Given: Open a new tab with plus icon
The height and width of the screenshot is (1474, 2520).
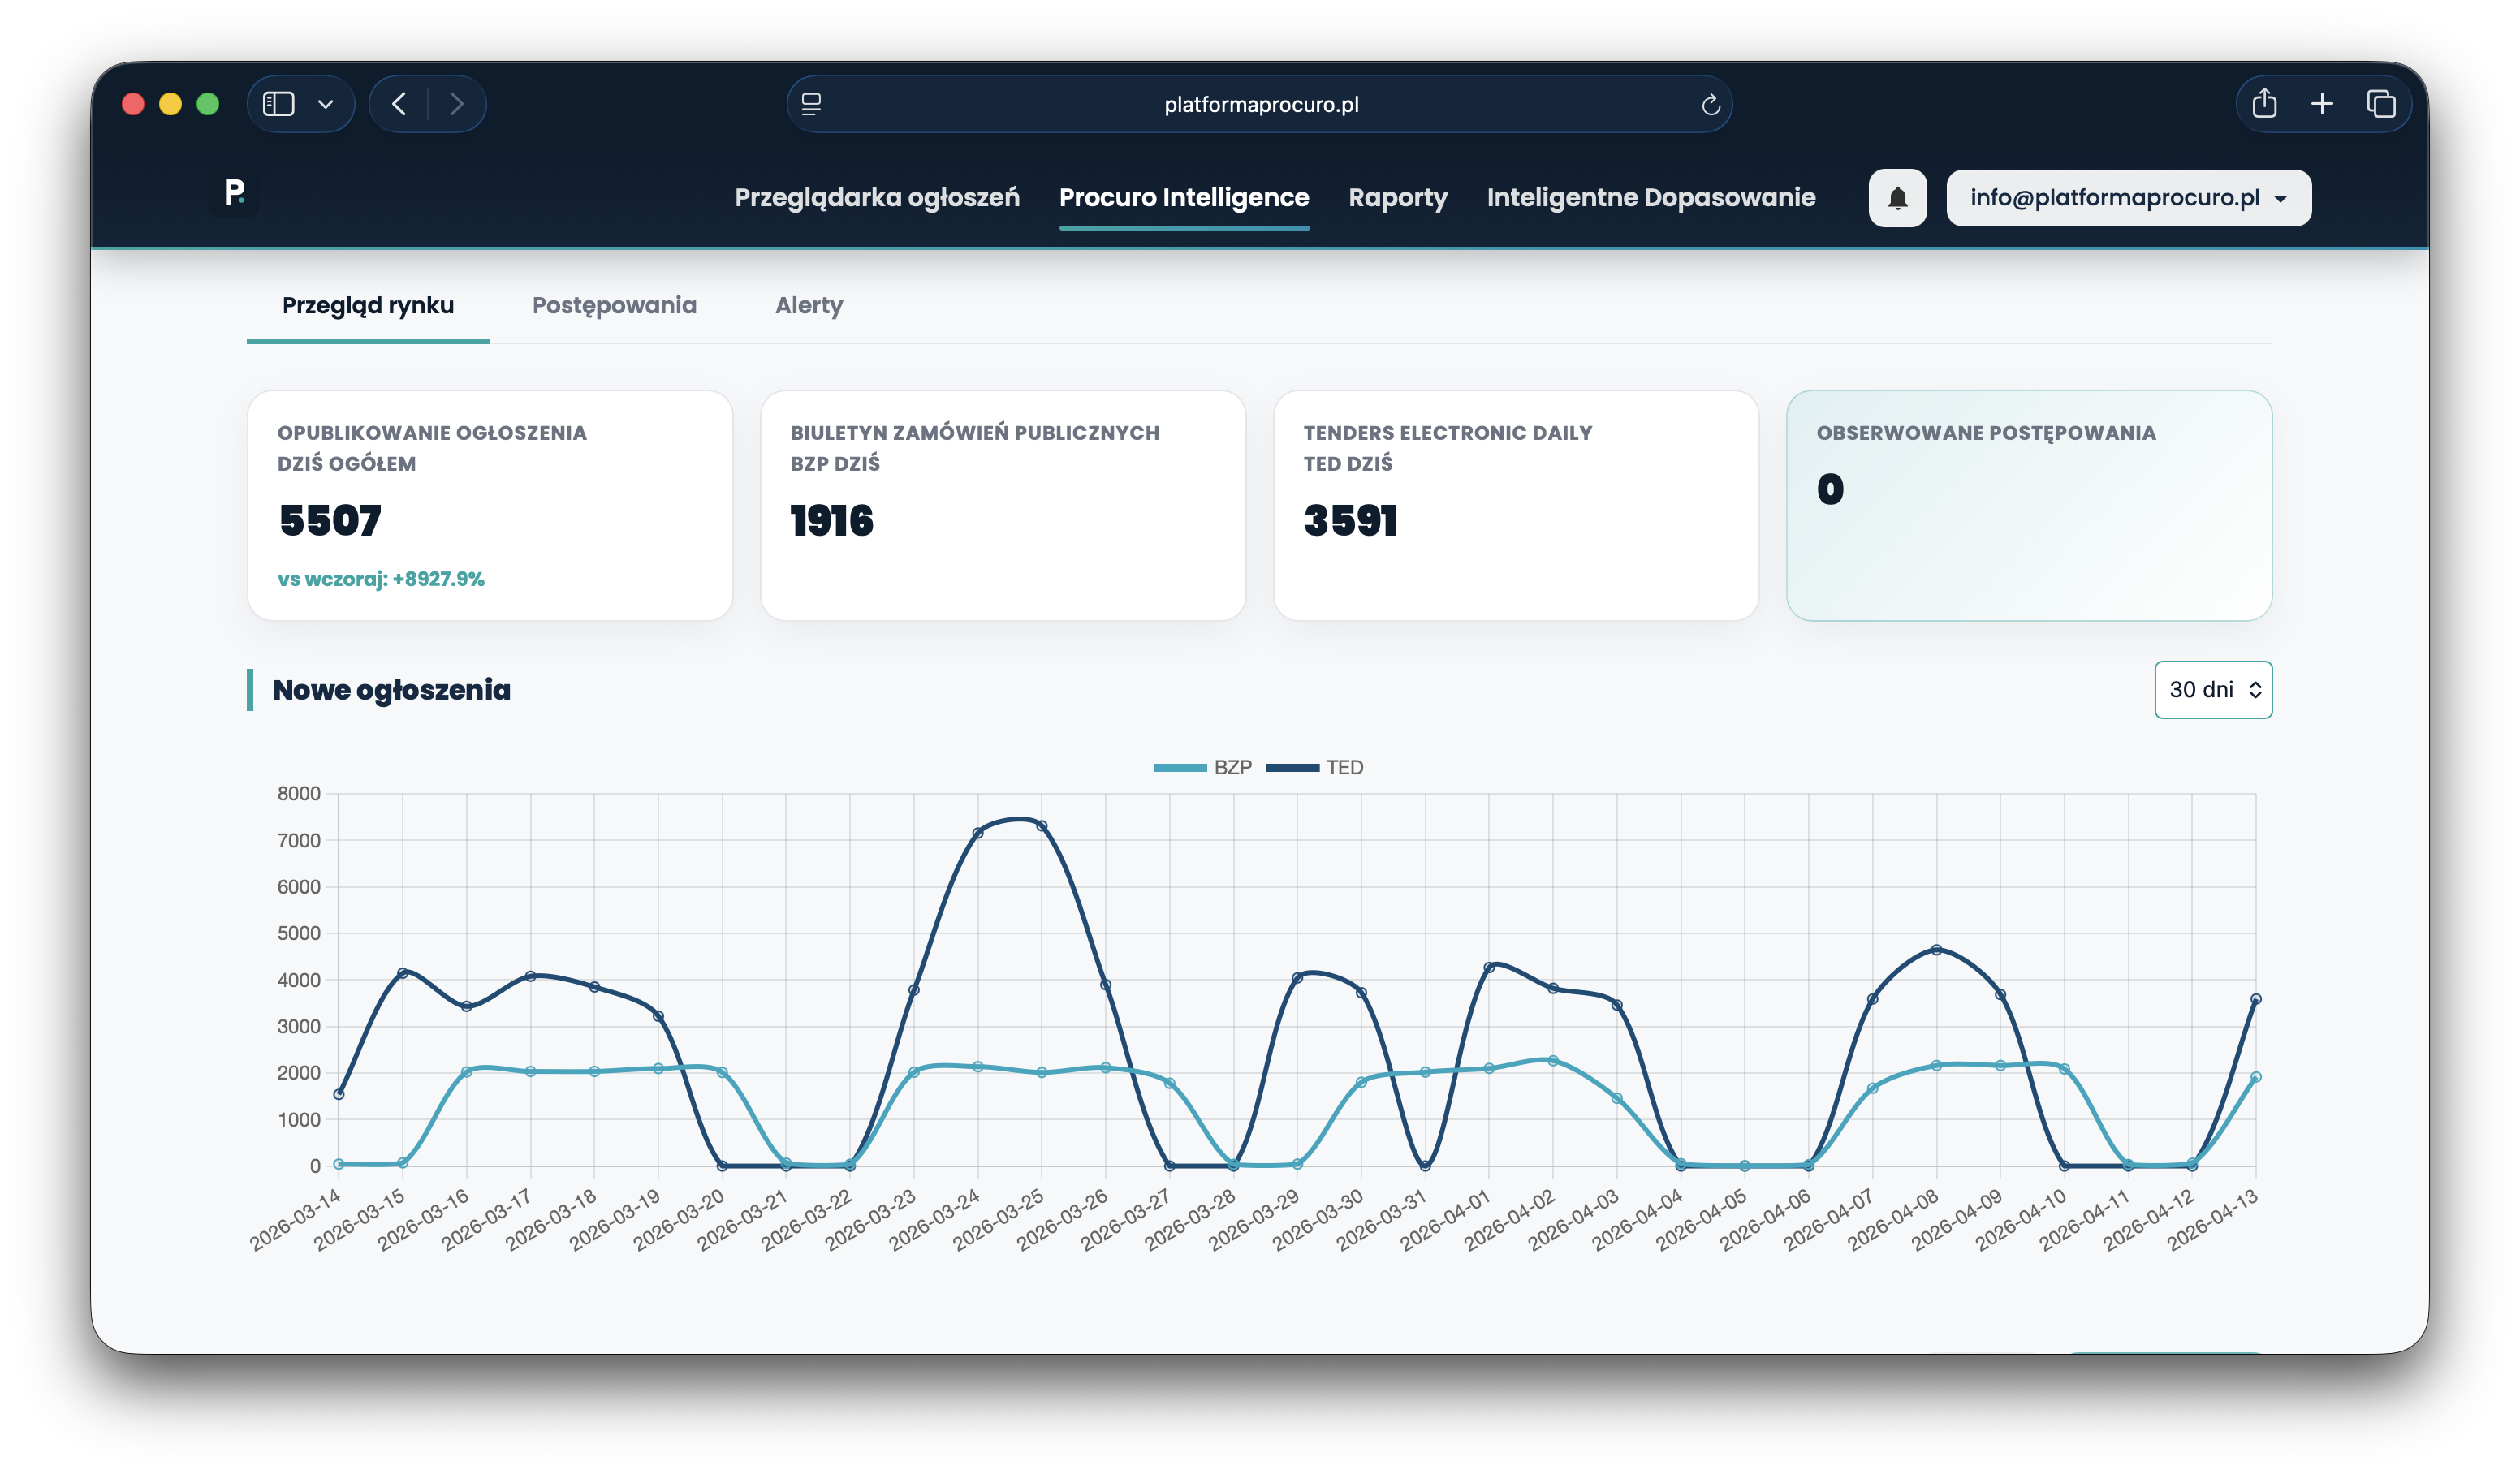Looking at the screenshot, I should point(2322,104).
